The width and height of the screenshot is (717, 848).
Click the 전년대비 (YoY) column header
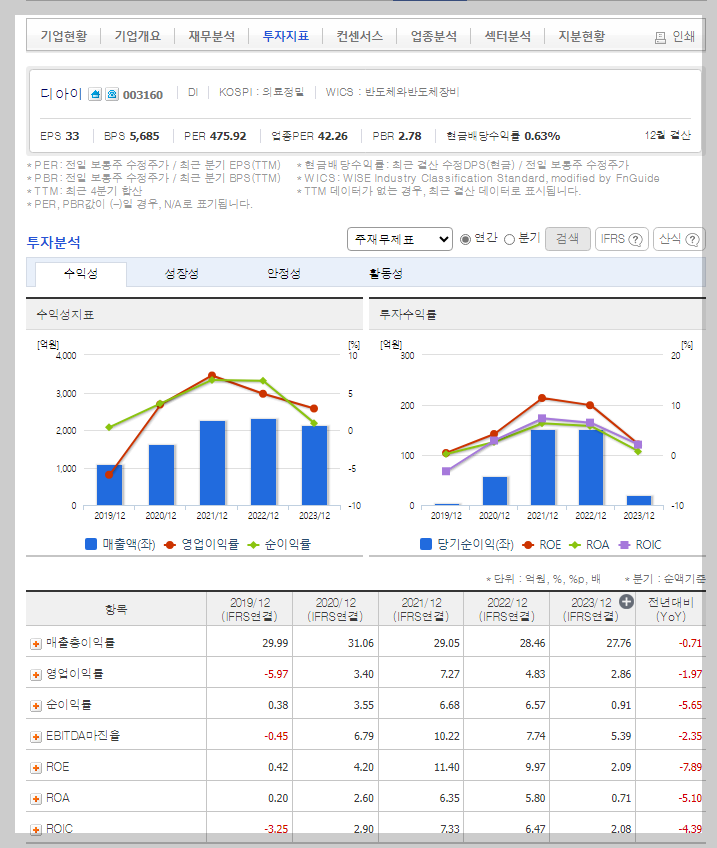tap(670, 609)
